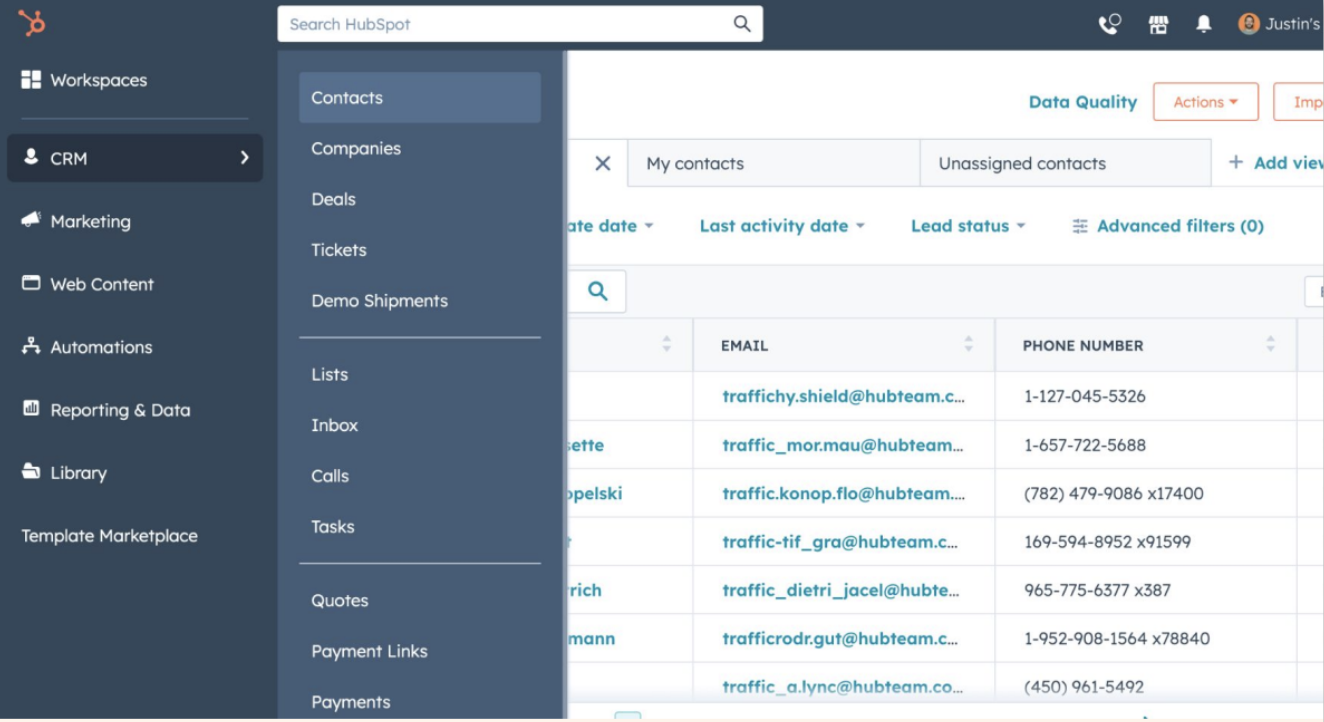Click Justin's account avatar
This screenshot has width=1324, height=722.
[x=1249, y=23]
